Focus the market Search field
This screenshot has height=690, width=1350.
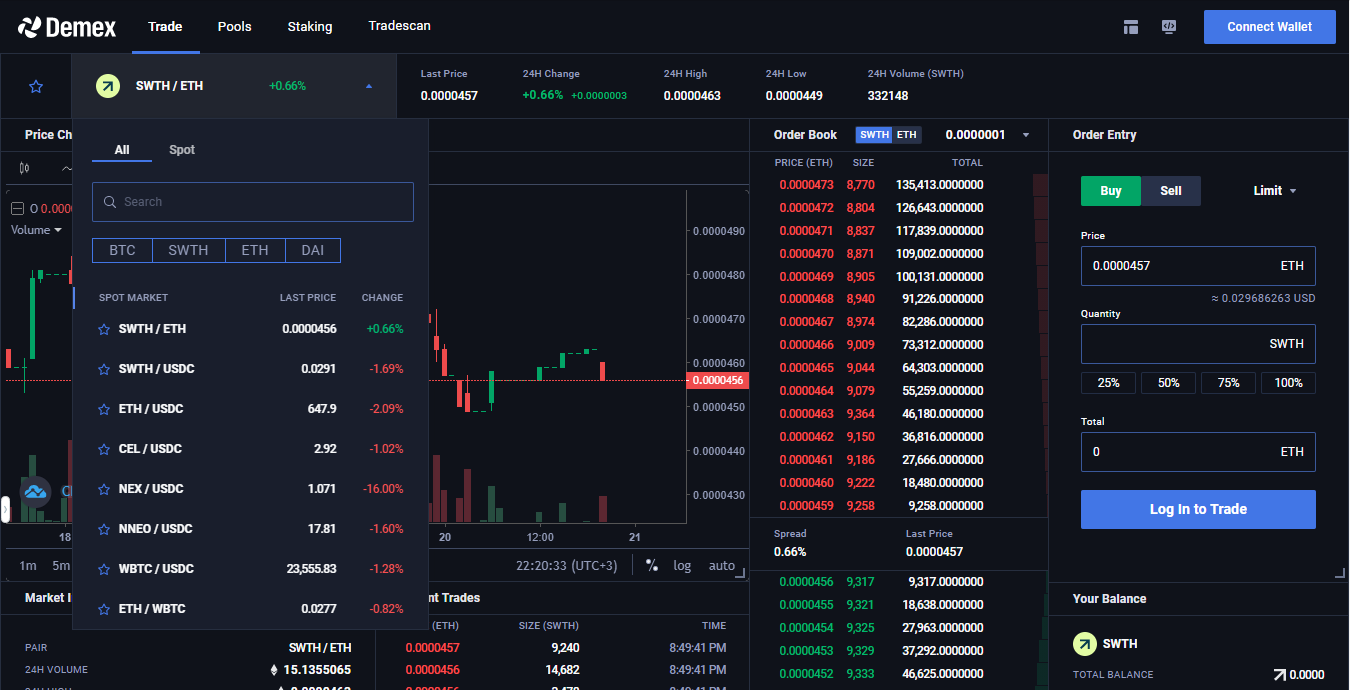pos(253,202)
